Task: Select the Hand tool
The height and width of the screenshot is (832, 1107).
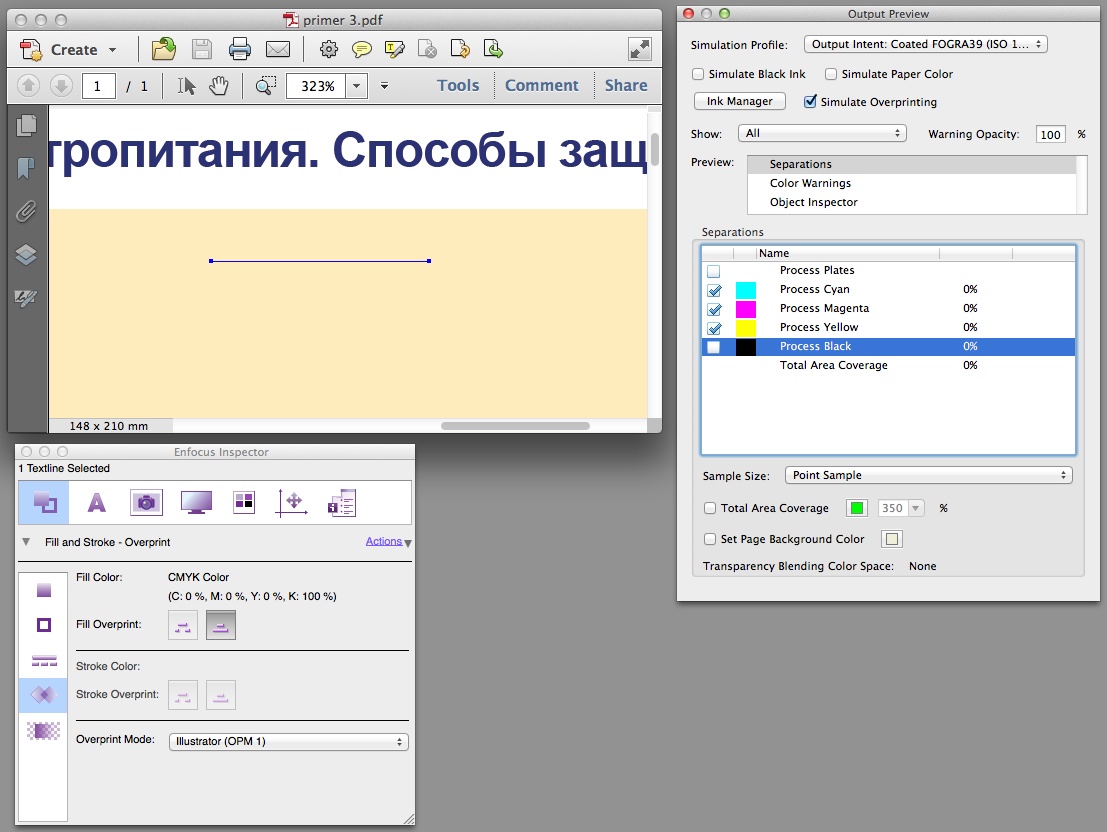Action: pyautogui.click(x=219, y=85)
